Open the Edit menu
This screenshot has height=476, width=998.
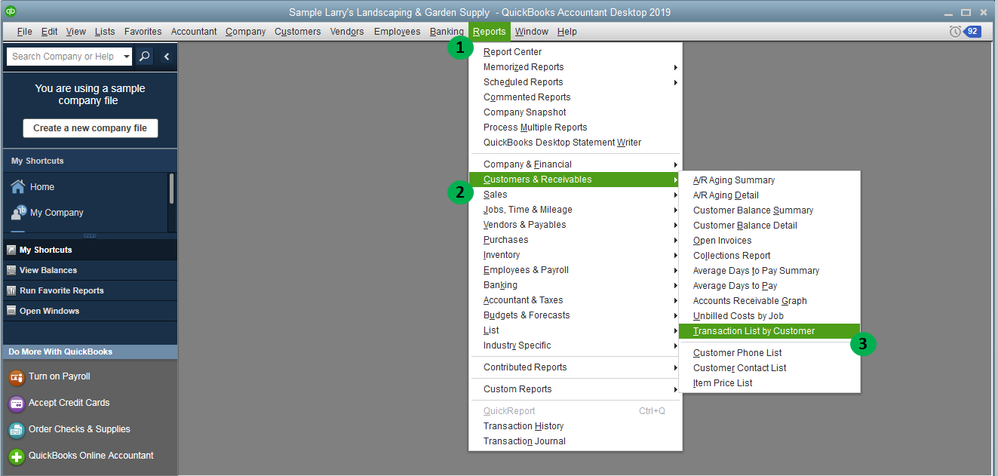tap(50, 32)
